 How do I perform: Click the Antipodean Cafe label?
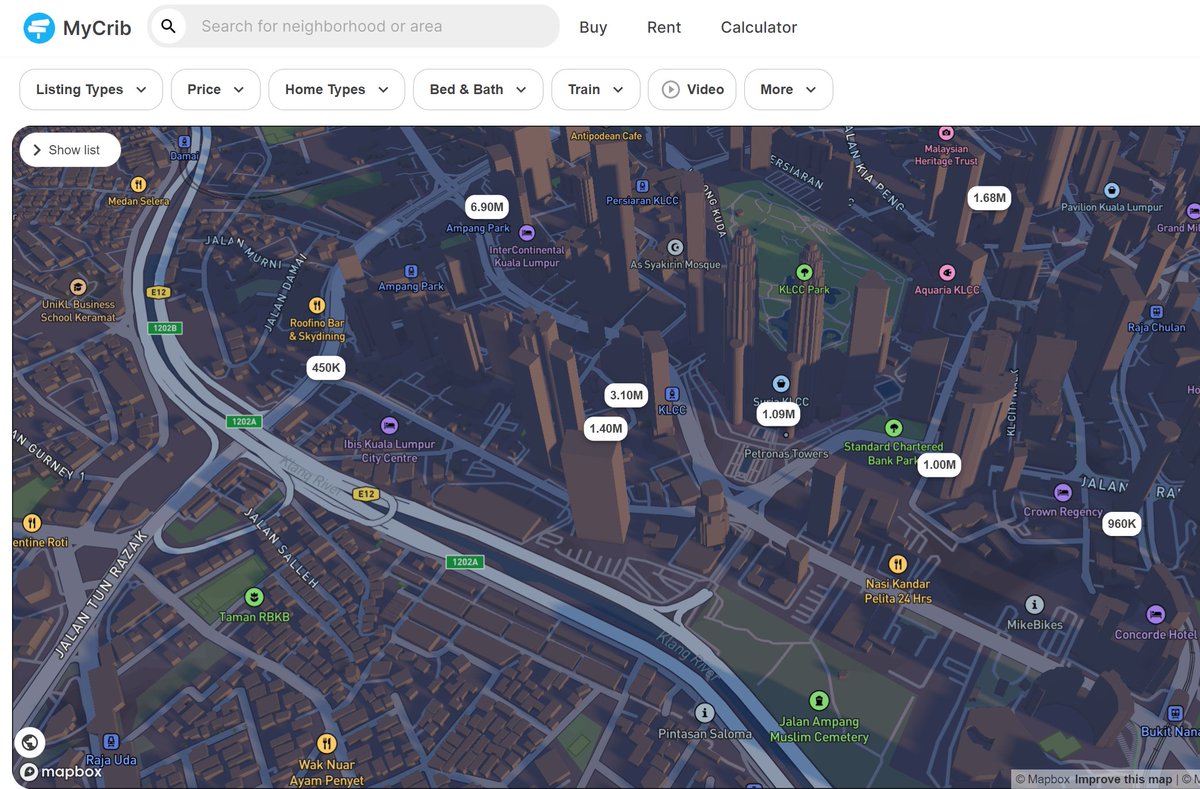point(606,136)
